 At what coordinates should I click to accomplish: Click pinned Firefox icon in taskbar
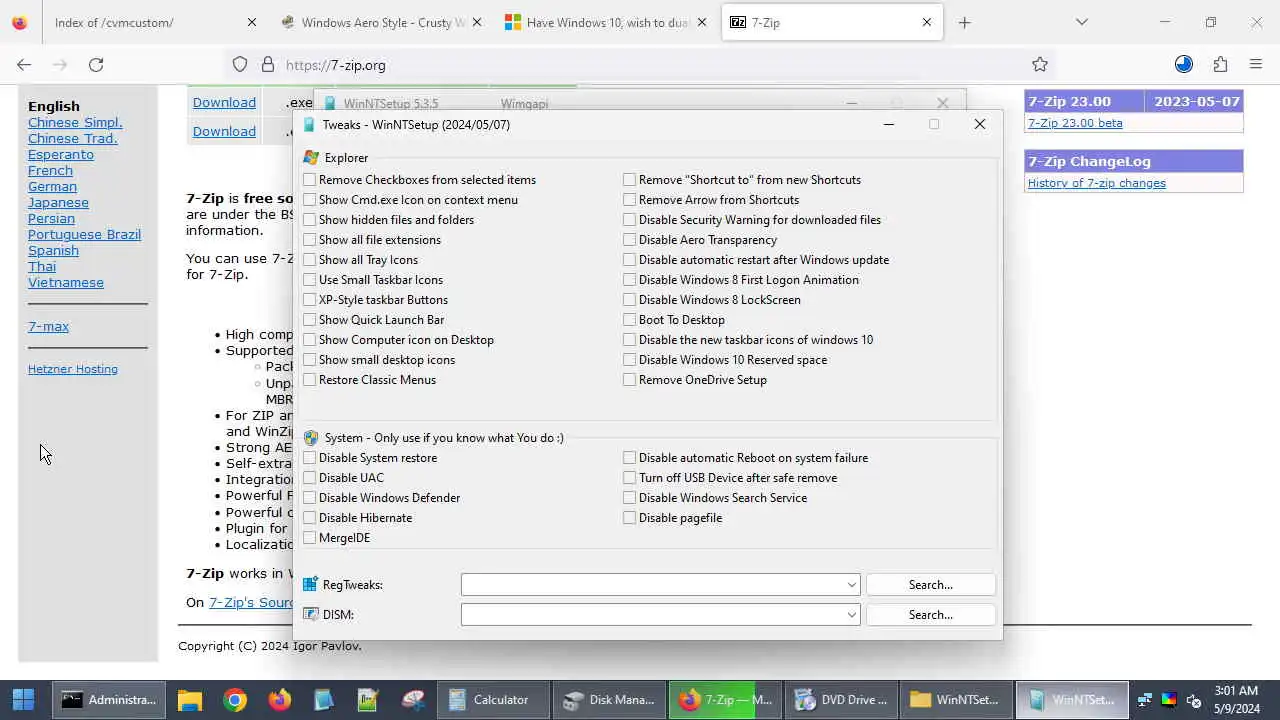click(279, 700)
